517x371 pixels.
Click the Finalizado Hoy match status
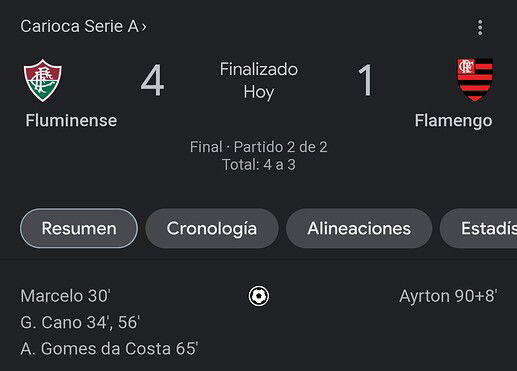click(x=259, y=81)
